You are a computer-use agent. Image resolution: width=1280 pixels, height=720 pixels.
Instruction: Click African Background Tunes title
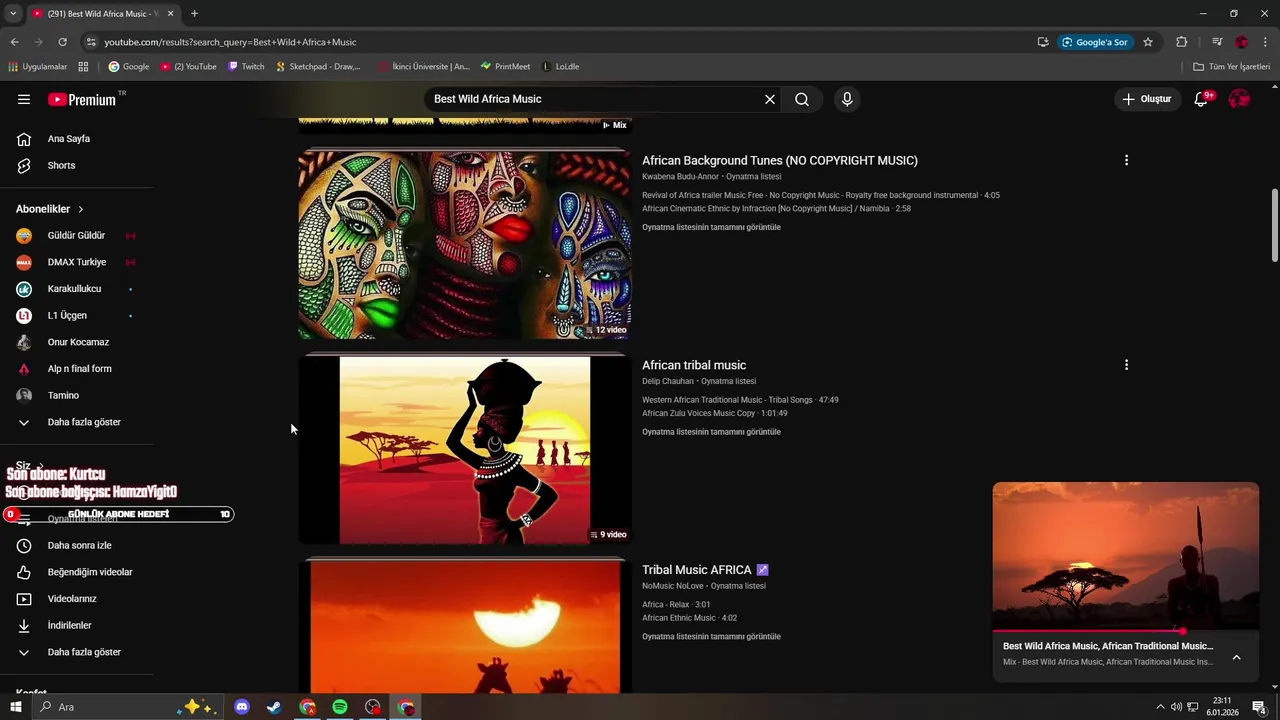coord(780,160)
